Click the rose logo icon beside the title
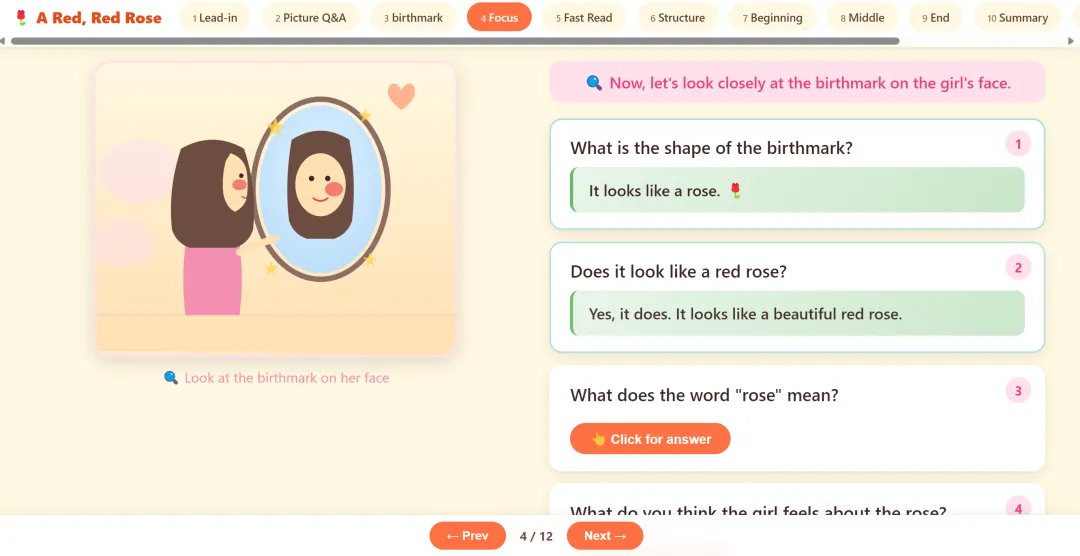The width and height of the screenshot is (1080, 556). pyautogui.click(x=21, y=18)
